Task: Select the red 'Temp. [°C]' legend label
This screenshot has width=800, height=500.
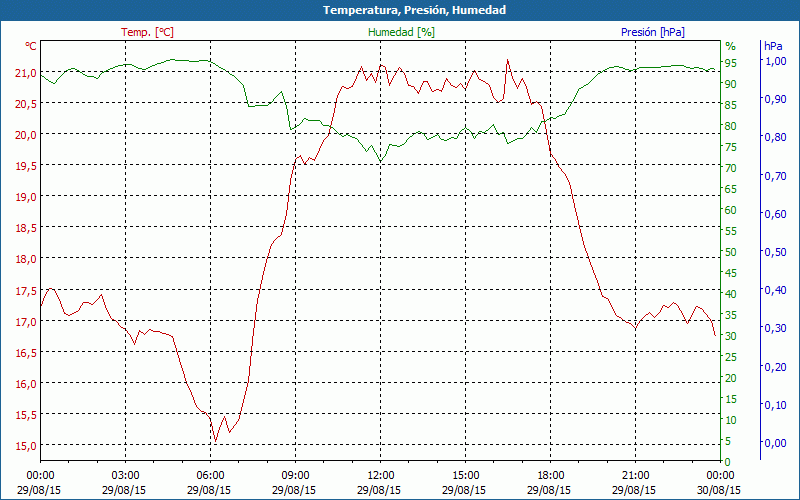Action: click(147, 32)
